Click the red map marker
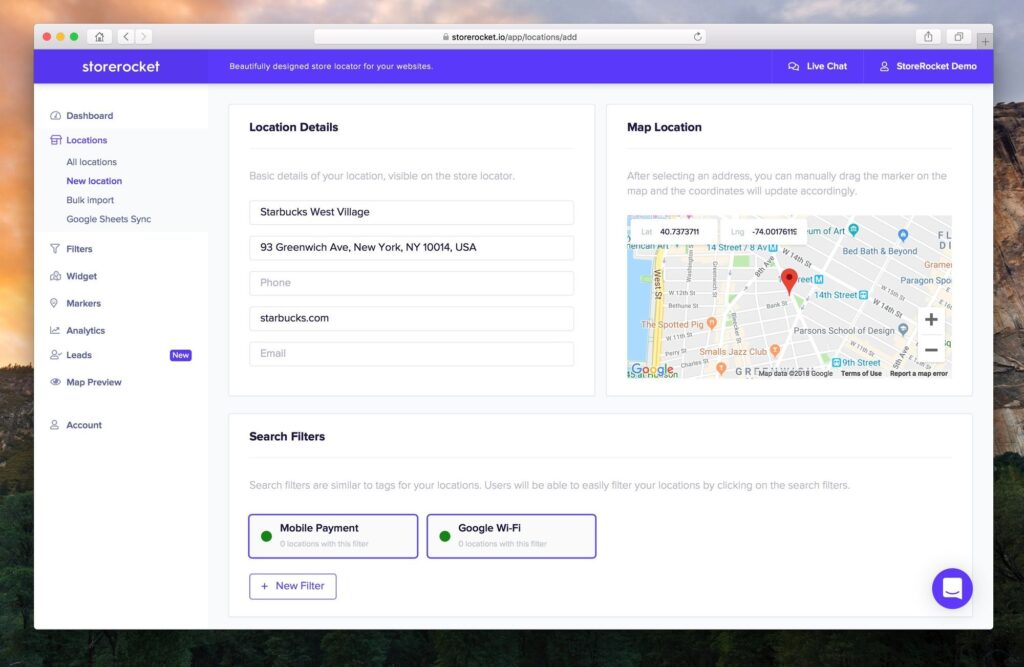The height and width of the screenshot is (667, 1024). coord(789,281)
